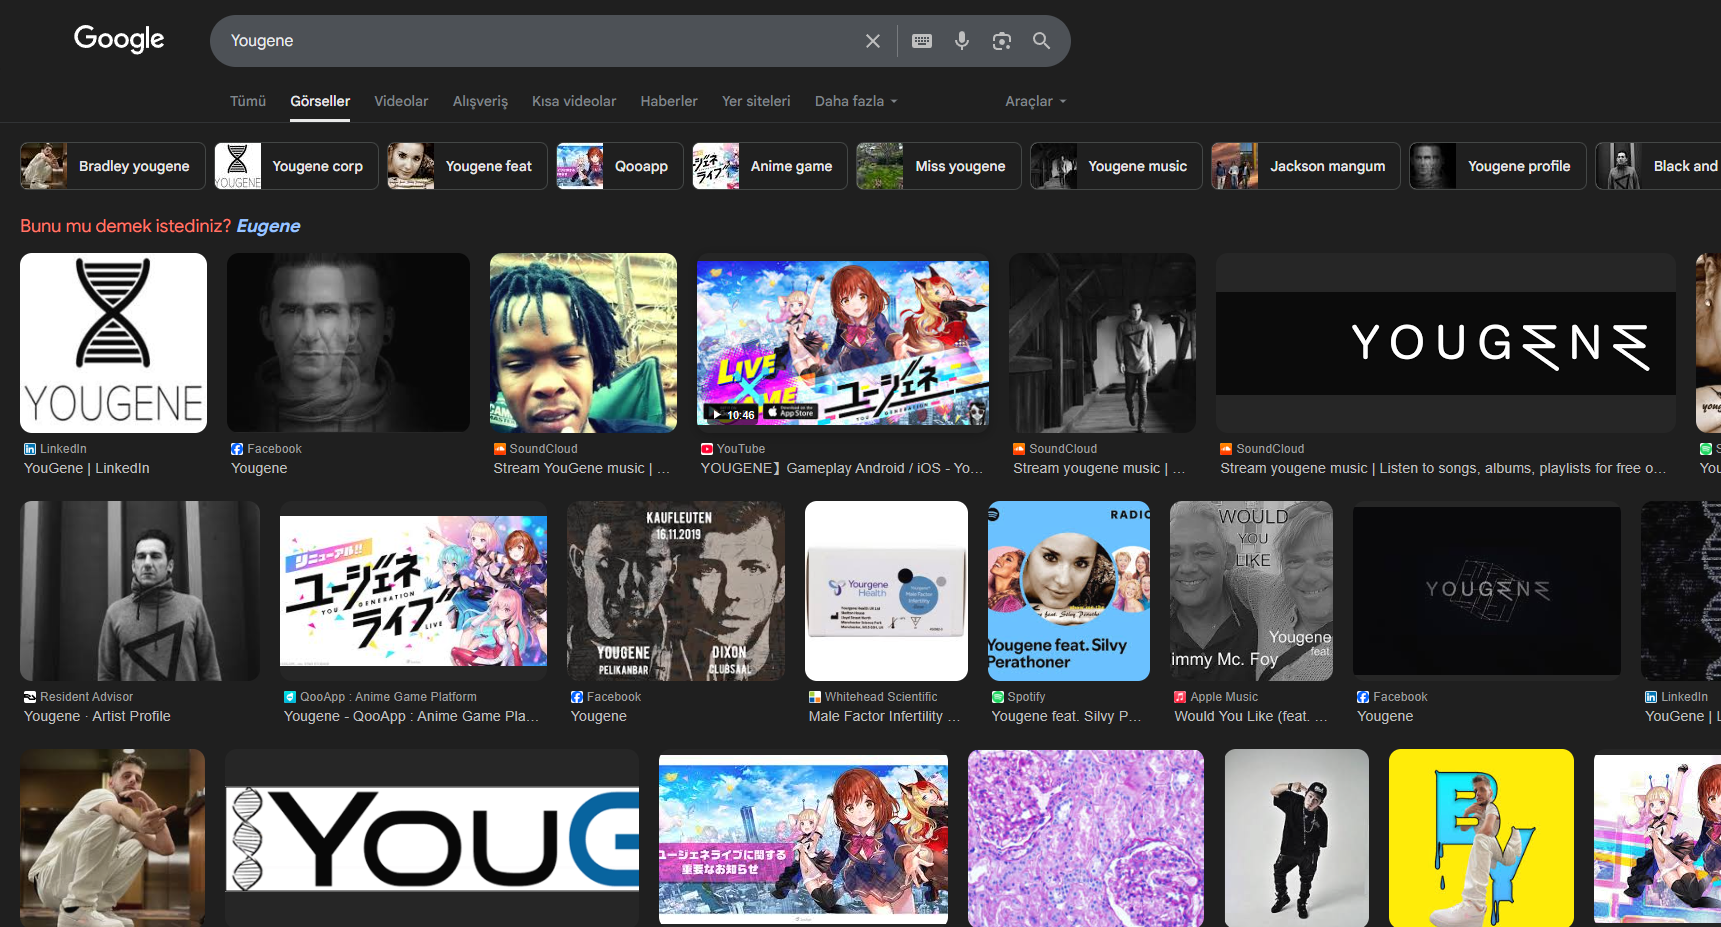Open the yellow cartoon letter thumbnail
Viewport: 1721px width, 927px height.
1481,838
